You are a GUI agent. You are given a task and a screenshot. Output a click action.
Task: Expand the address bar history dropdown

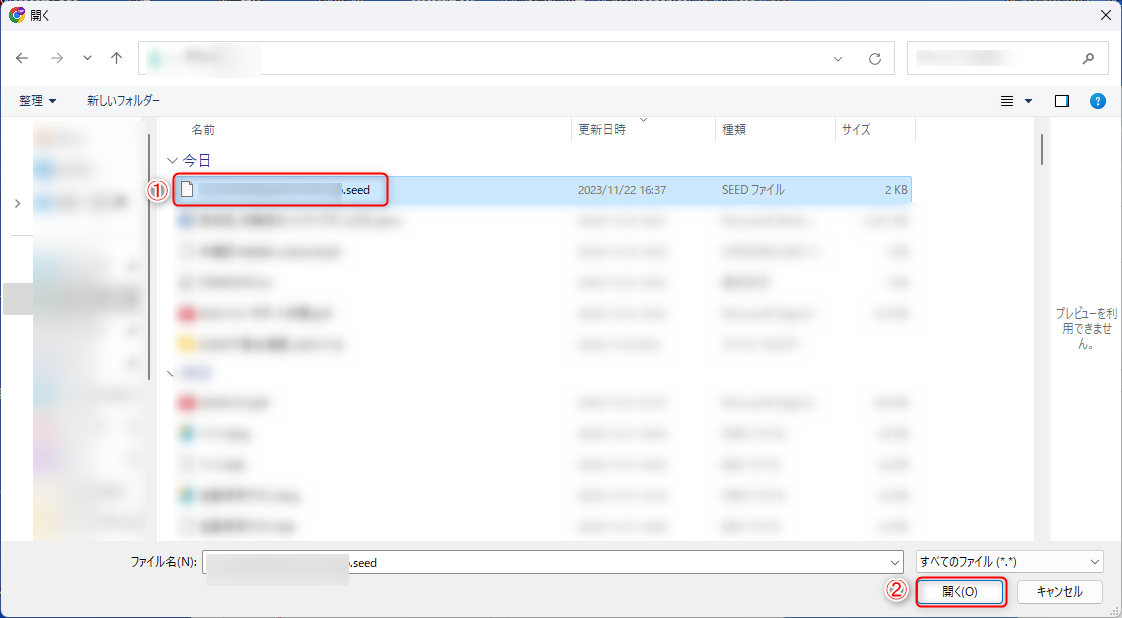click(x=838, y=59)
